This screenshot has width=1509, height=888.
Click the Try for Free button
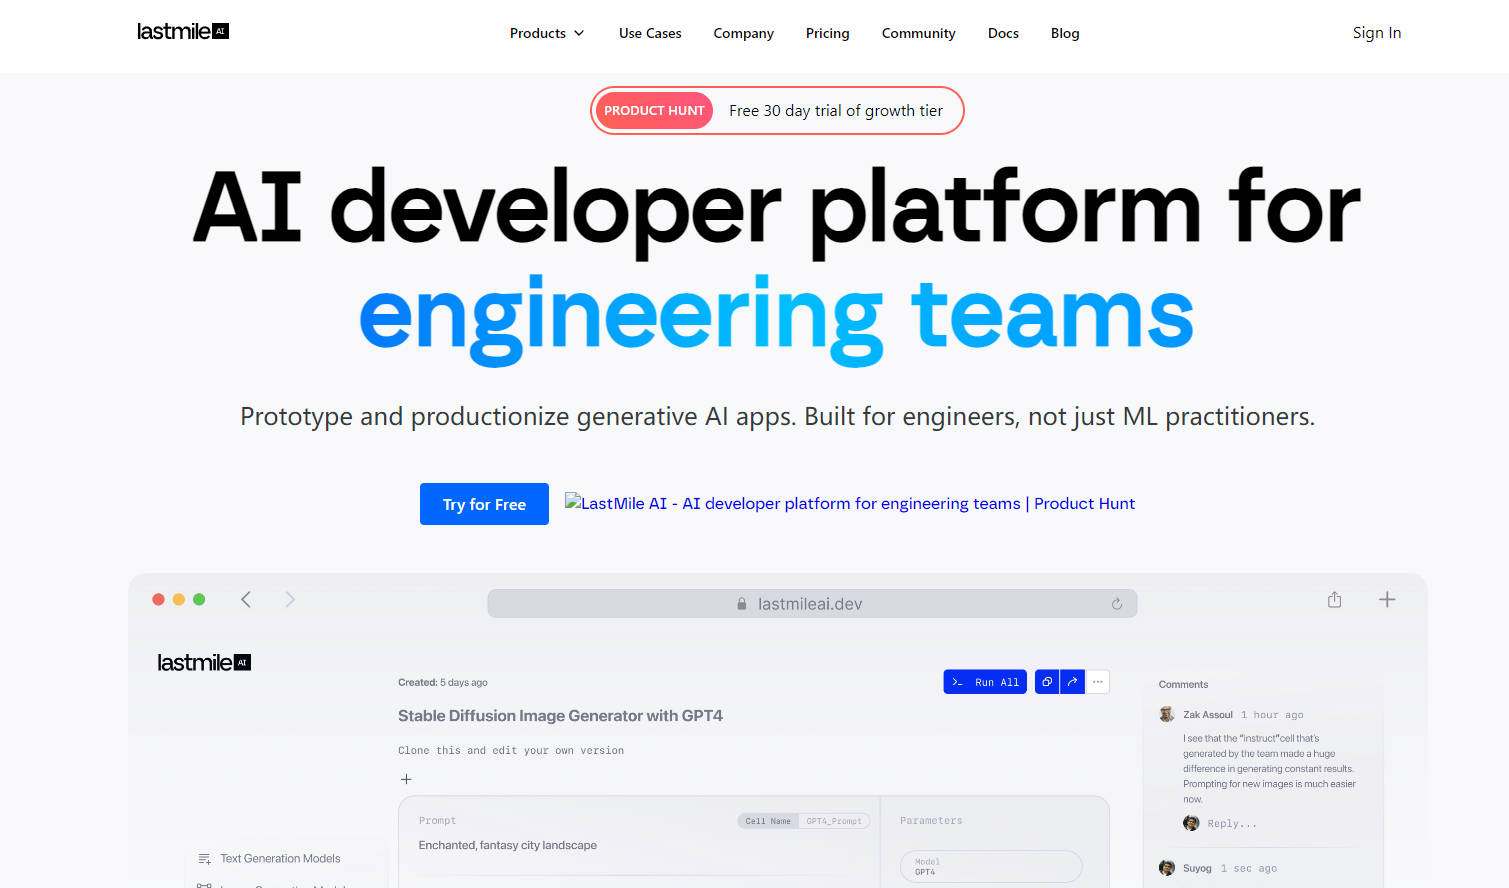(484, 504)
